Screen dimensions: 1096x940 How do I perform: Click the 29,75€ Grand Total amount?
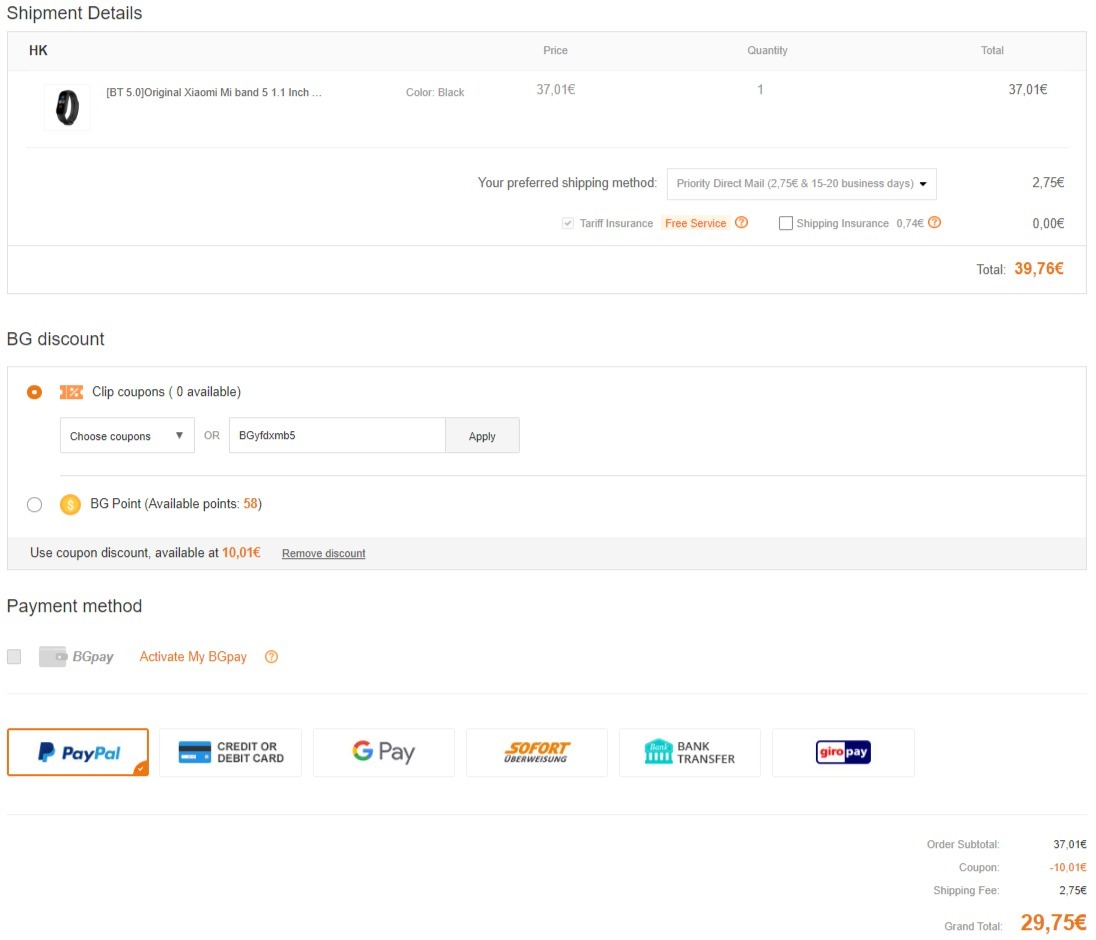[1053, 923]
